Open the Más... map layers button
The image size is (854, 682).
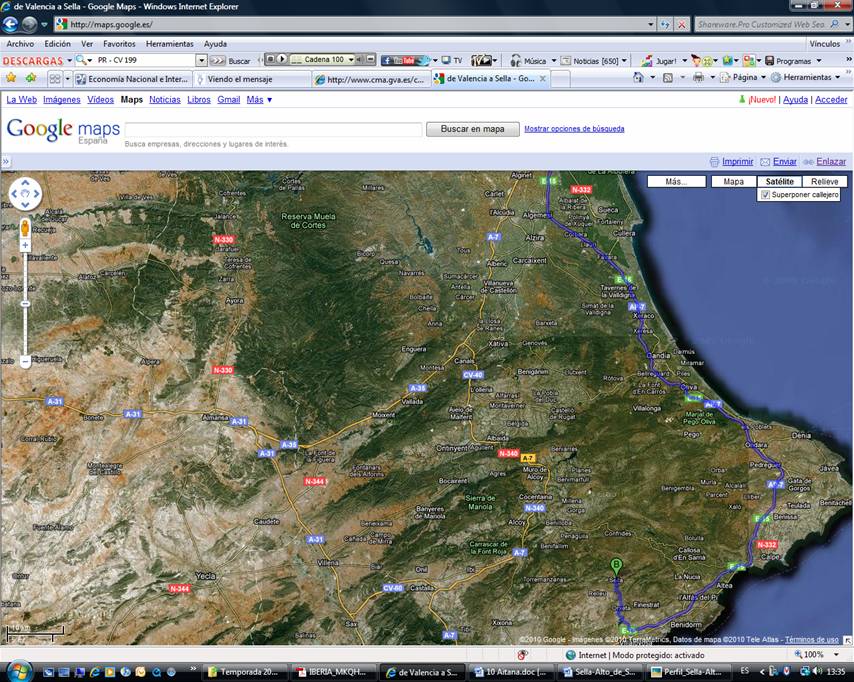(676, 181)
